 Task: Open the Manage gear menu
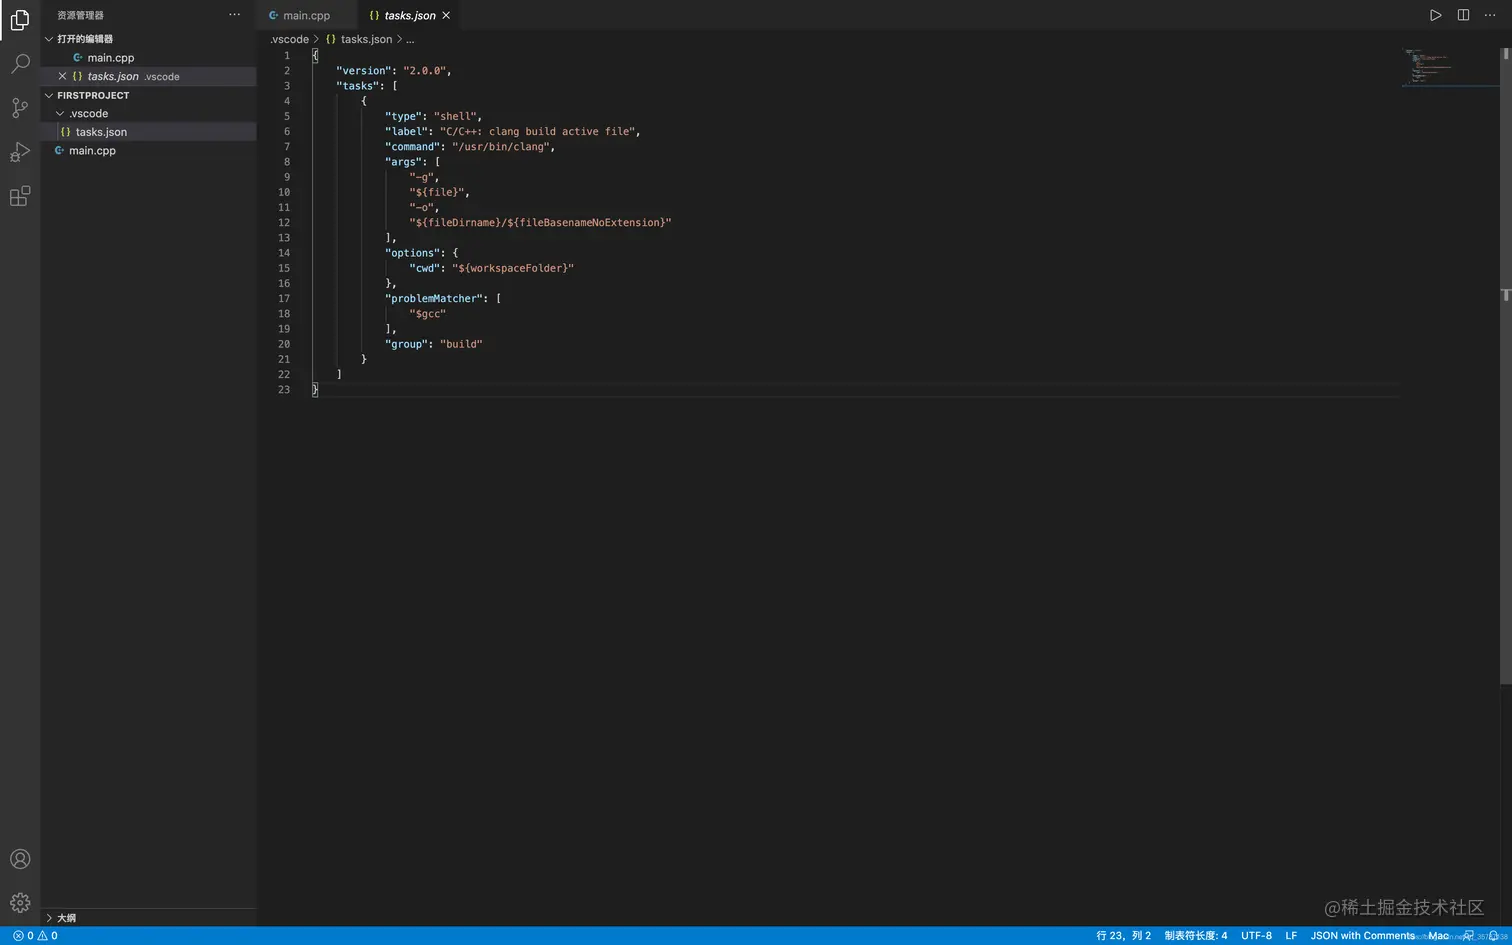[x=20, y=902]
